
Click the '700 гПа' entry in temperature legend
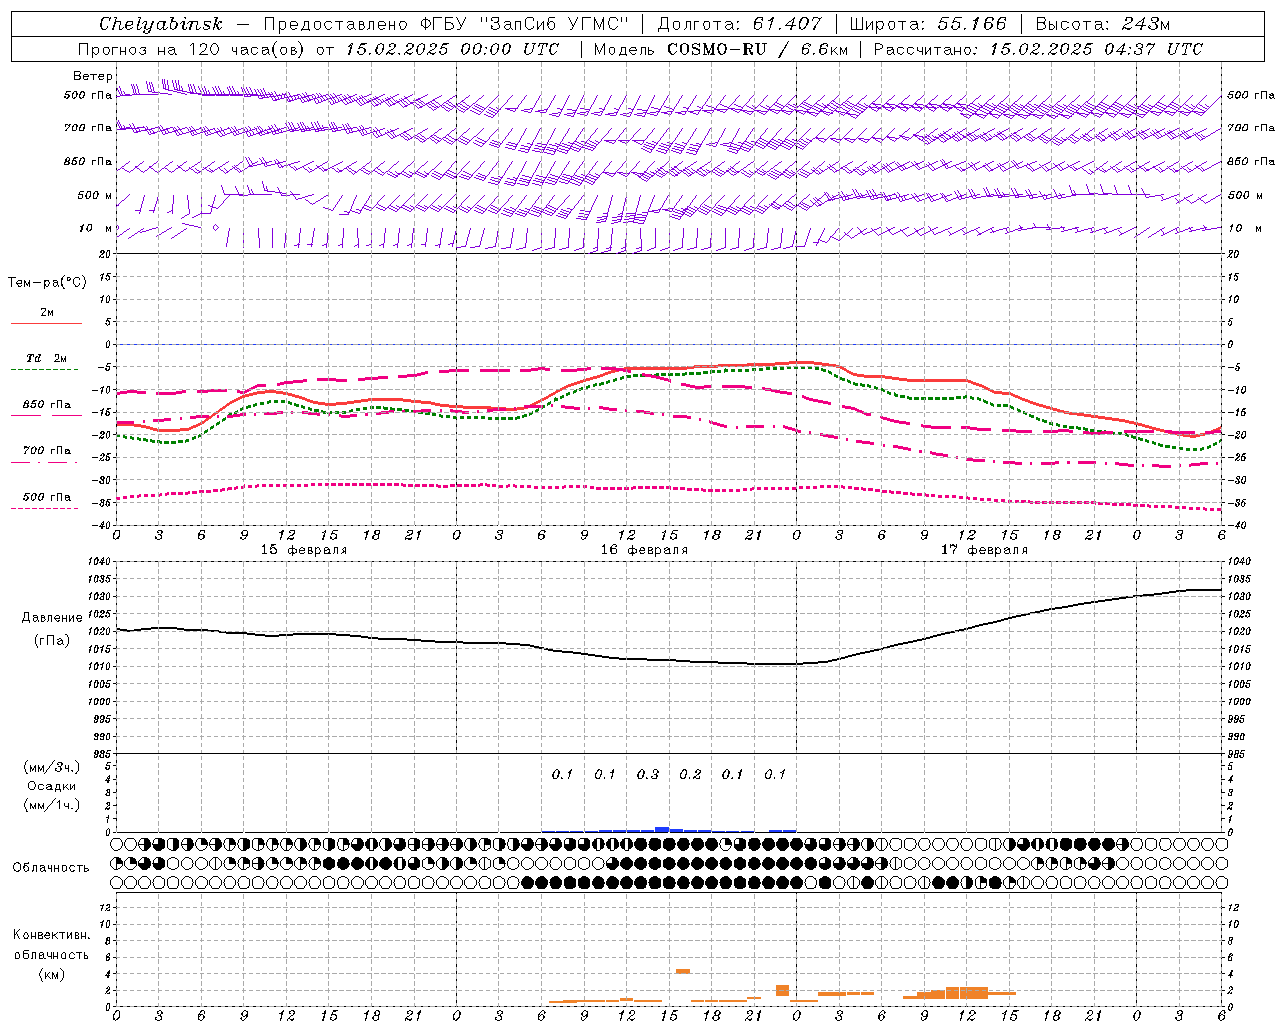pyautogui.click(x=47, y=451)
